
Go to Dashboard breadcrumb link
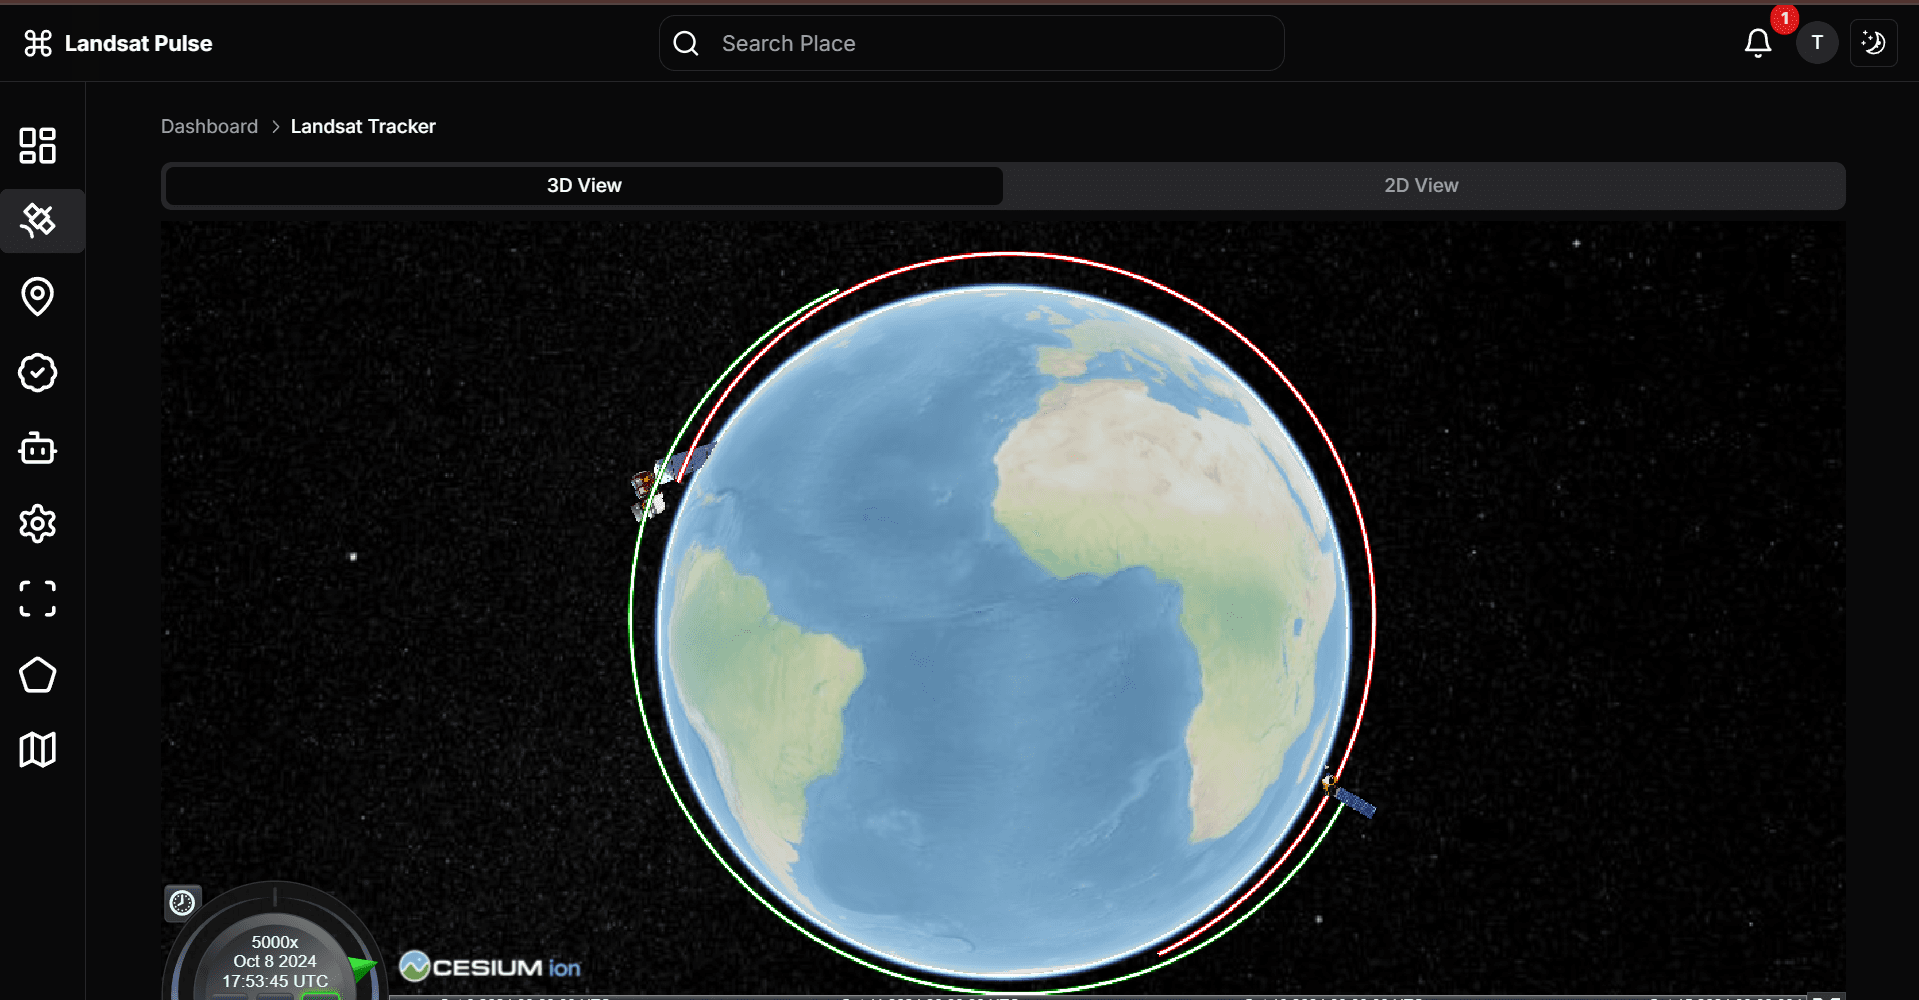209,127
